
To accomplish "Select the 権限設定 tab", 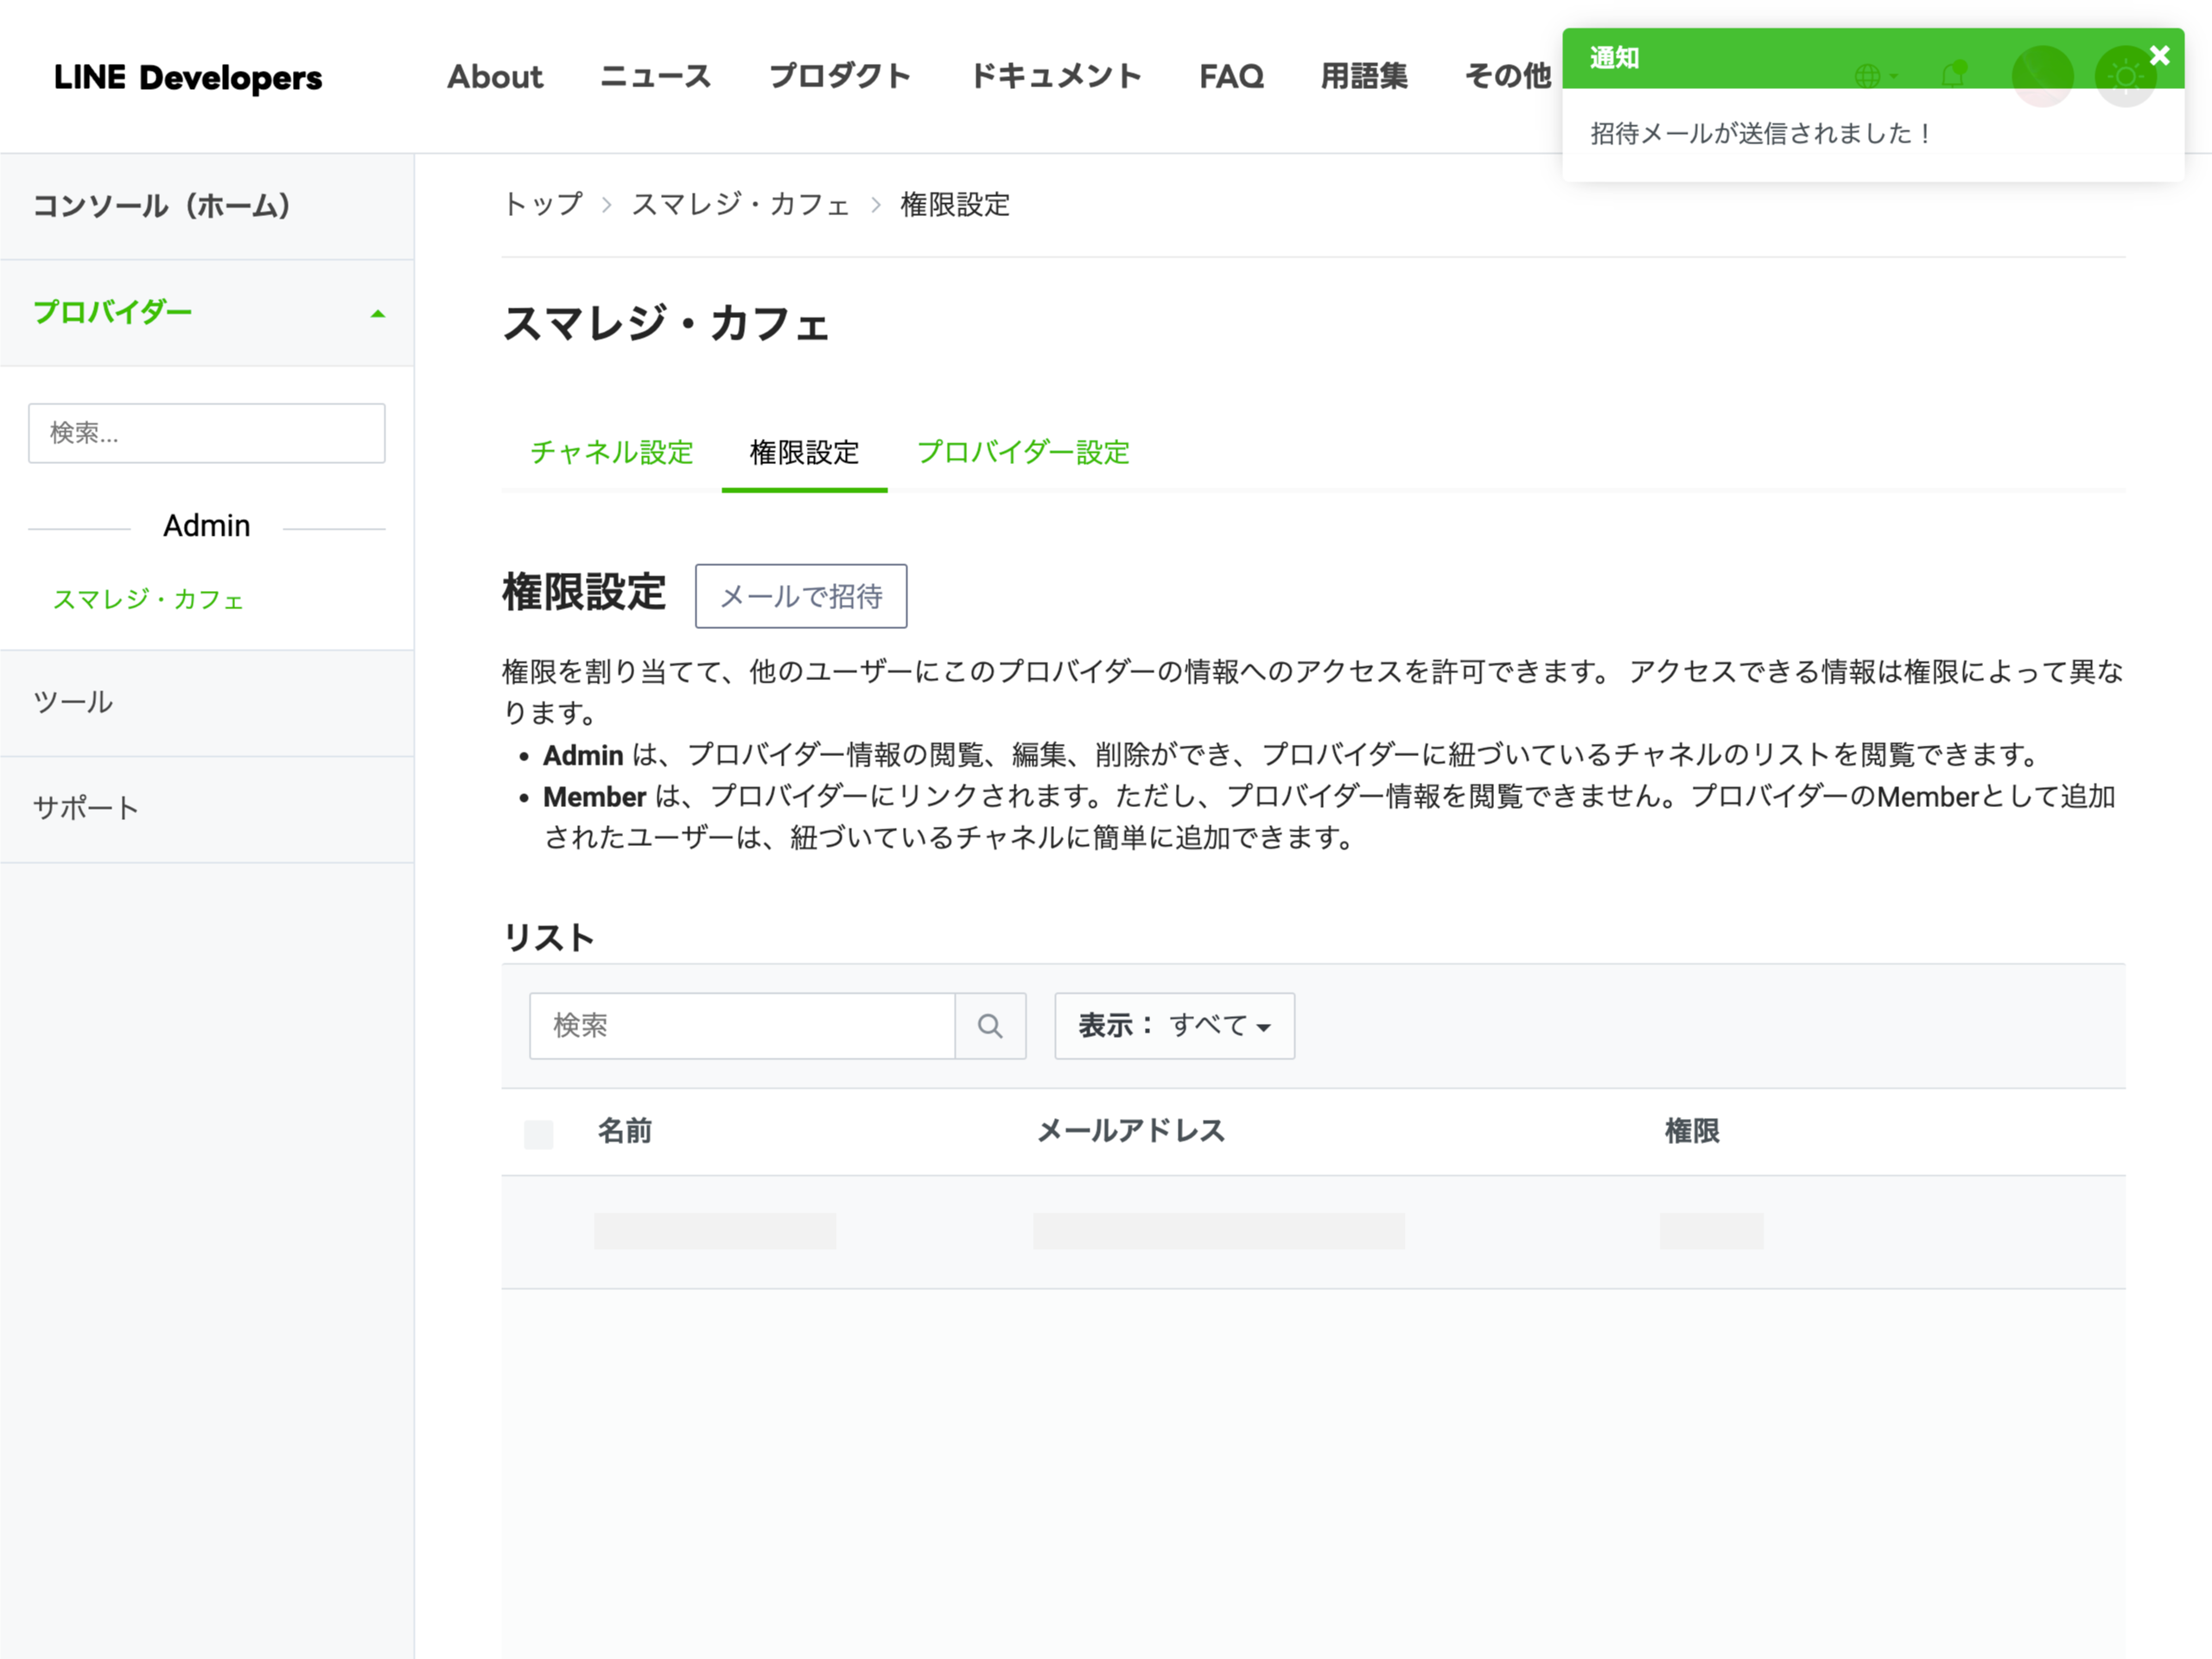I will (804, 452).
